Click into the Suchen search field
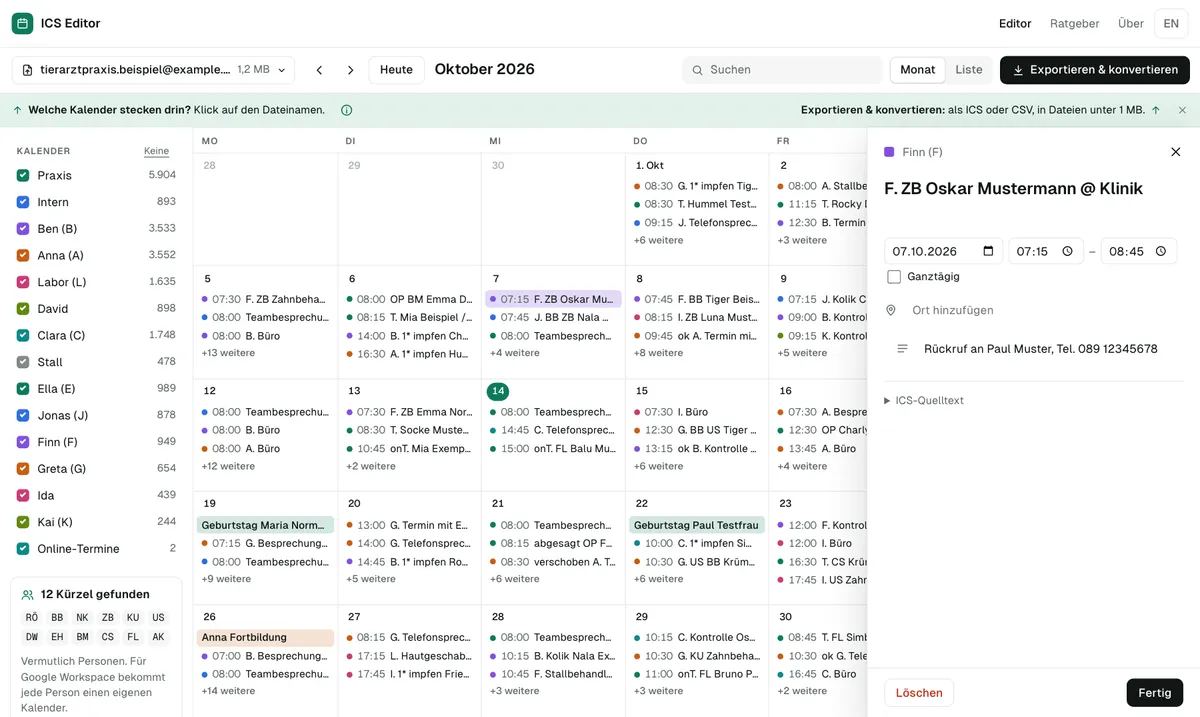This screenshot has height=717, width=1200. click(782, 70)
